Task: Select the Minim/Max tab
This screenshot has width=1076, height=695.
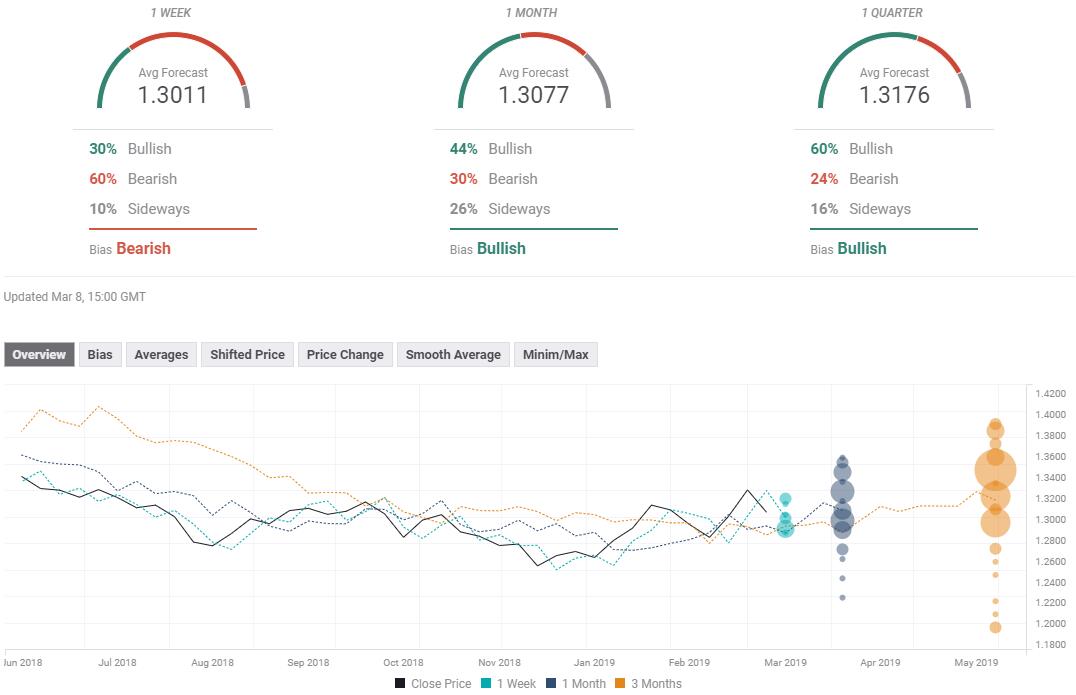Action: (555, 354)
